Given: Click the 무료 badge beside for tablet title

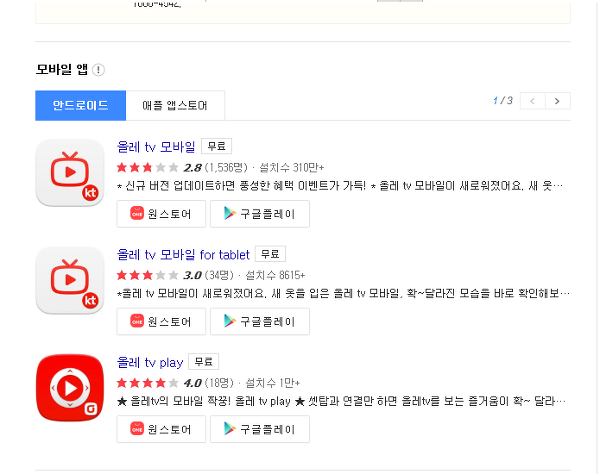Looking at the screenshot, I should click(x=270, y=254).
